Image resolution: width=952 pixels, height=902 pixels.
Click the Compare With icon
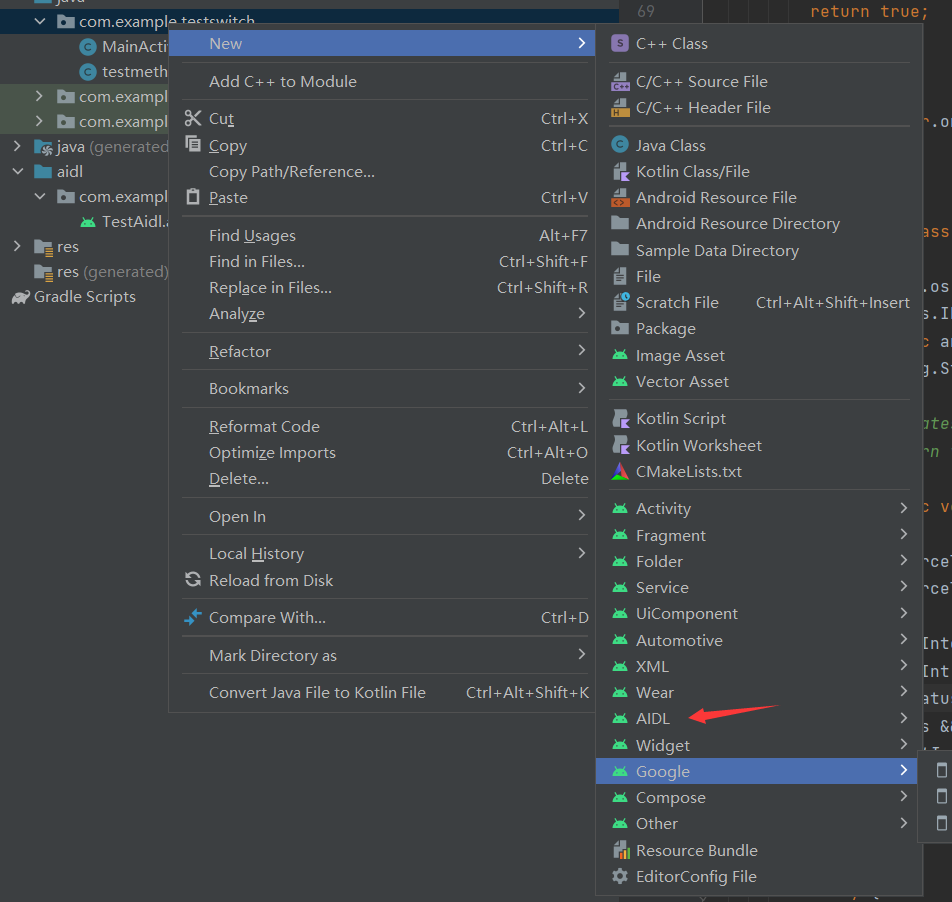(x=193, y=618)
